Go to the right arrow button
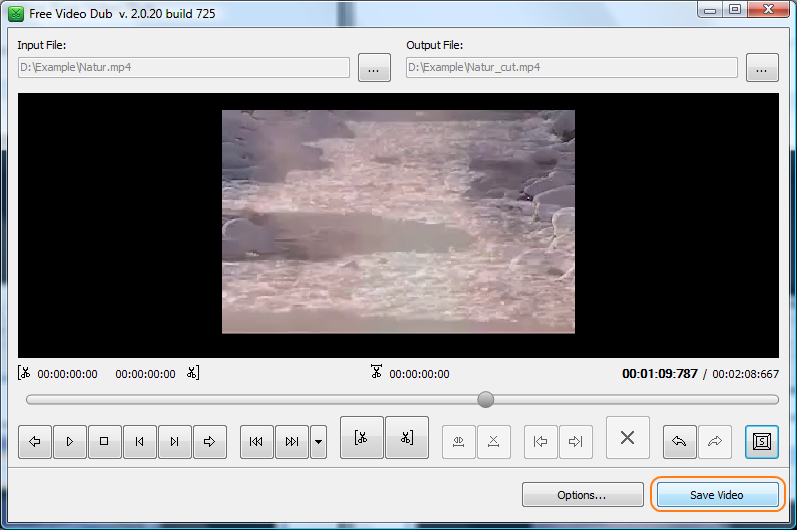This screenshot has height=530, width=797. point(209,441)
